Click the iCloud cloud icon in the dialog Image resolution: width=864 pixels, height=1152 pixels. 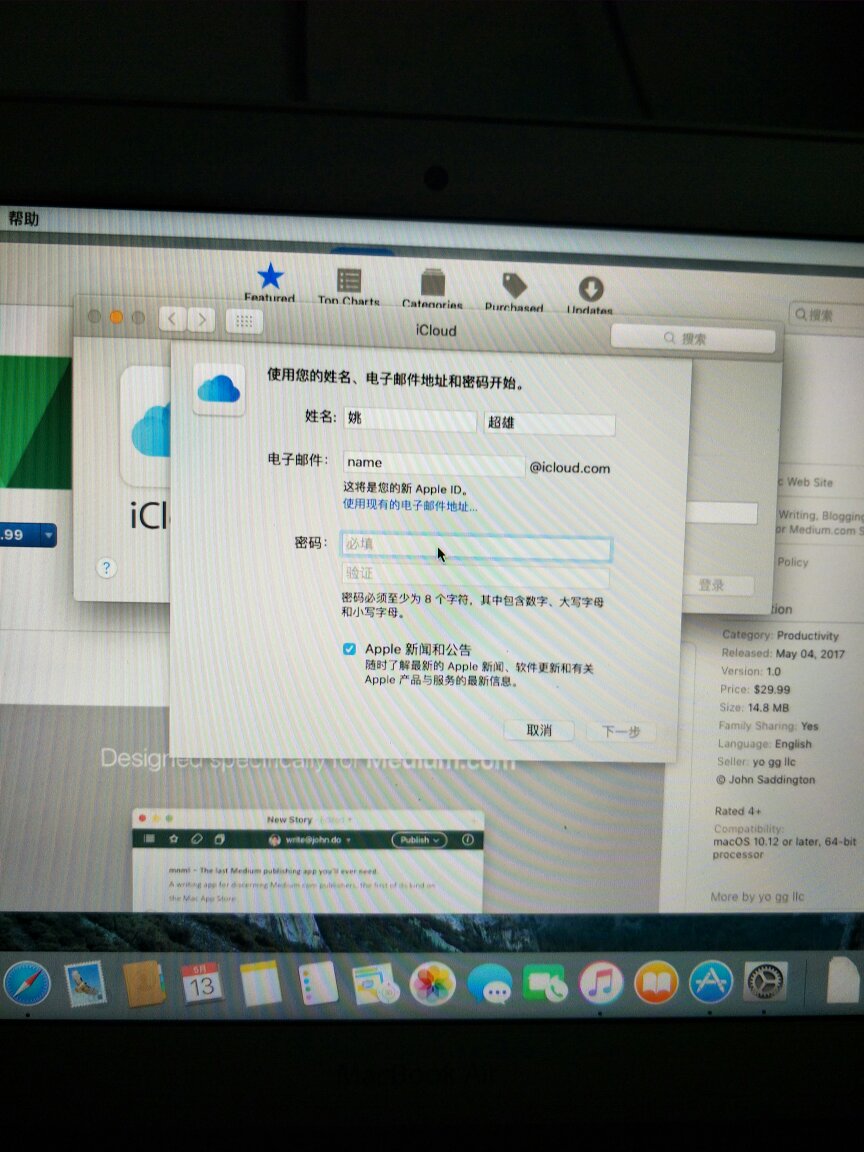pyautogui.click(x=218, y=388)
